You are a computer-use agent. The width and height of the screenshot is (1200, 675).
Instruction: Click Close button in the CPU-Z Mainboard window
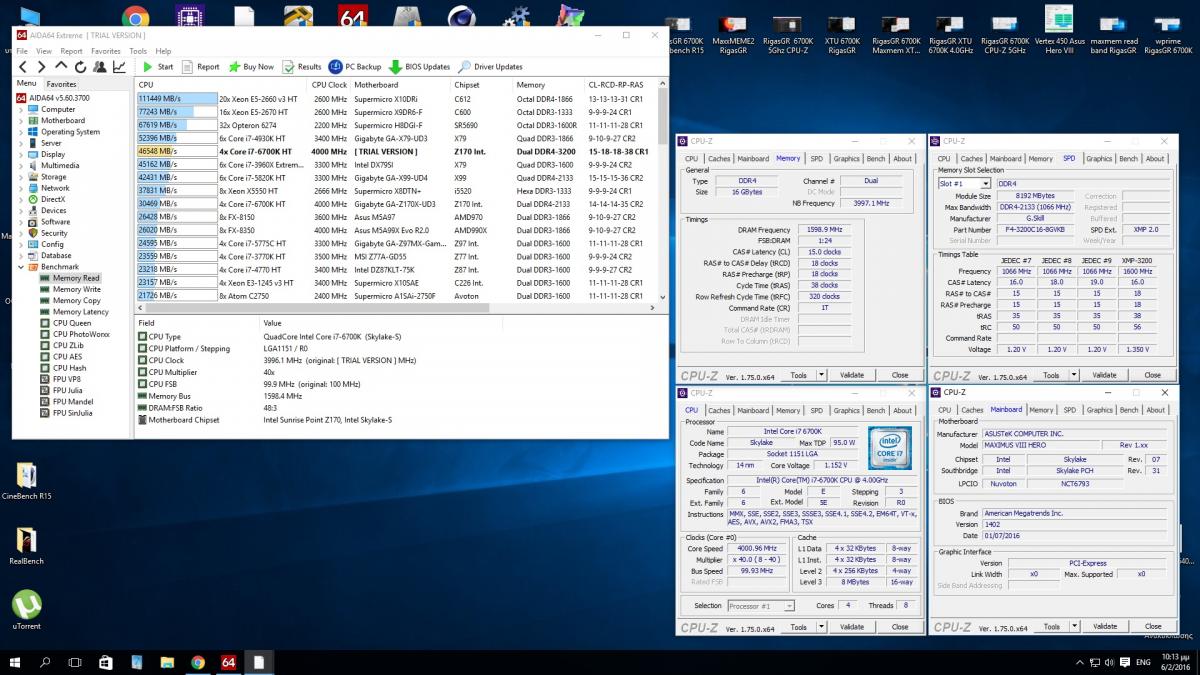tap(1152, 627)
